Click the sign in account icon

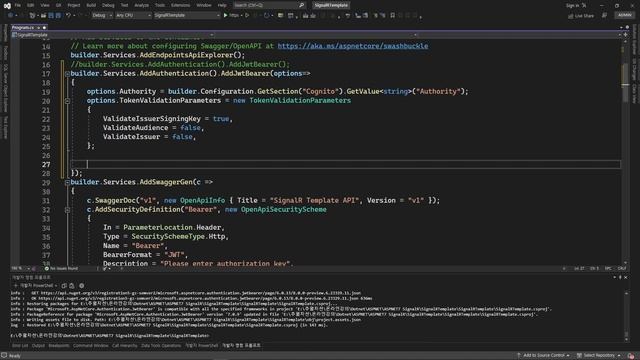(584, 5)
